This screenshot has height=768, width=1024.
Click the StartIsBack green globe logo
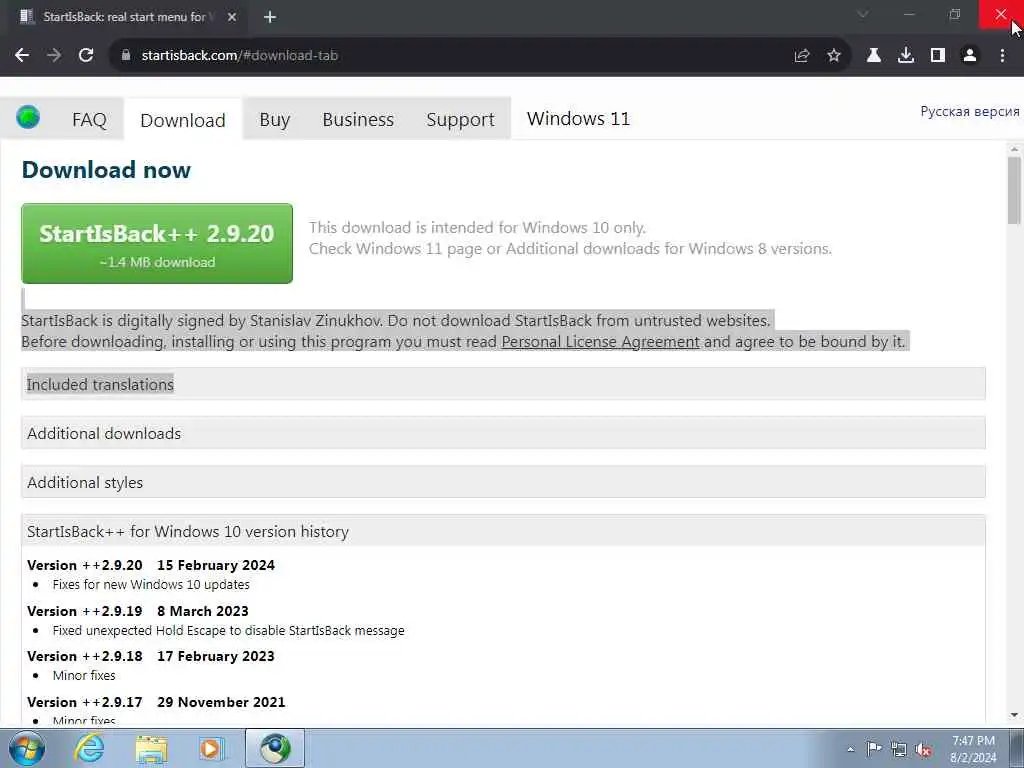[x=28, y=118]
